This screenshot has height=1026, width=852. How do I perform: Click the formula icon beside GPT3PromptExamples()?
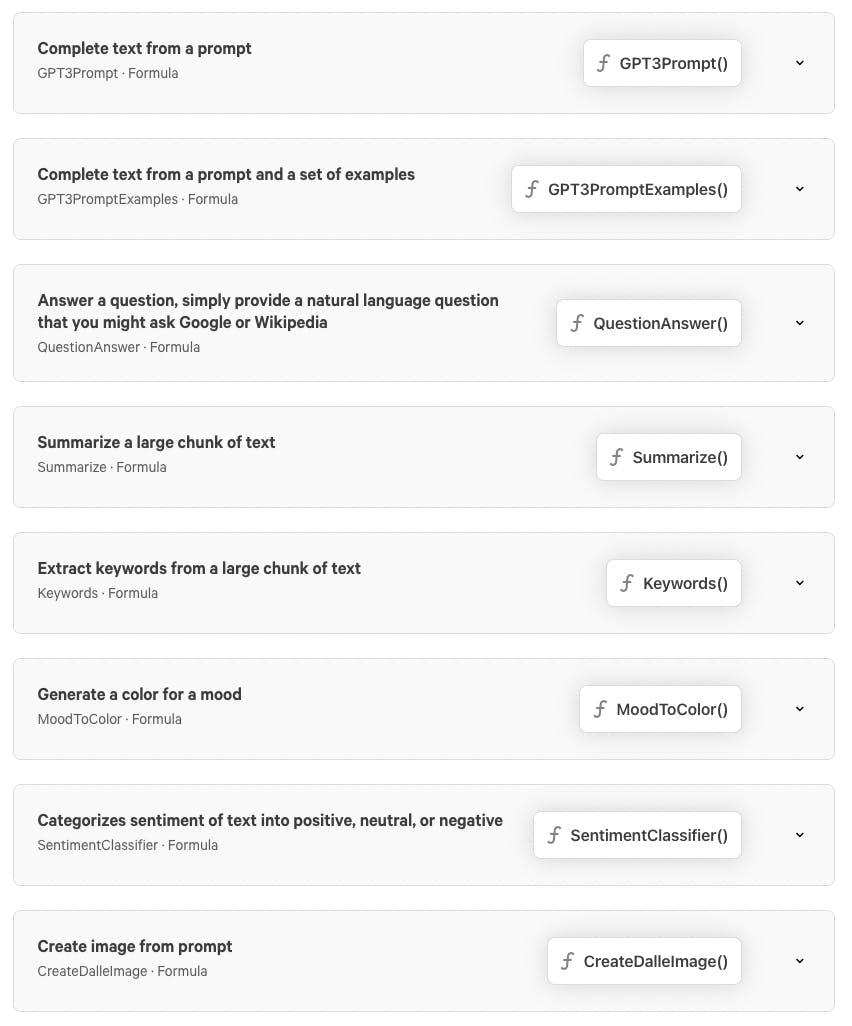coord(532,189)
